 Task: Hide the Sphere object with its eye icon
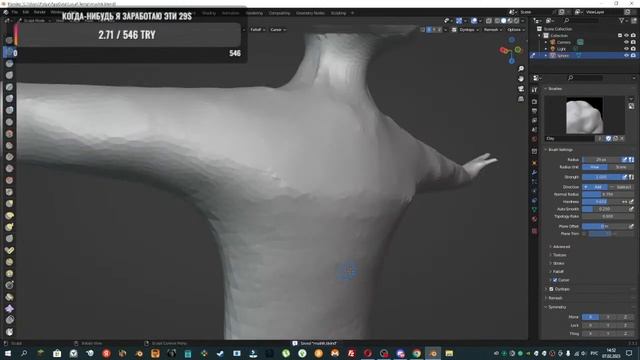pyautogui.click(x=627, y=55)
